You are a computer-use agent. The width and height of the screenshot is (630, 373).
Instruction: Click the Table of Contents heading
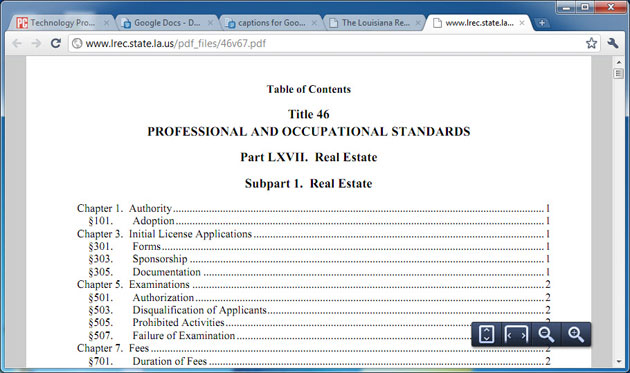(x=309, y=89)
